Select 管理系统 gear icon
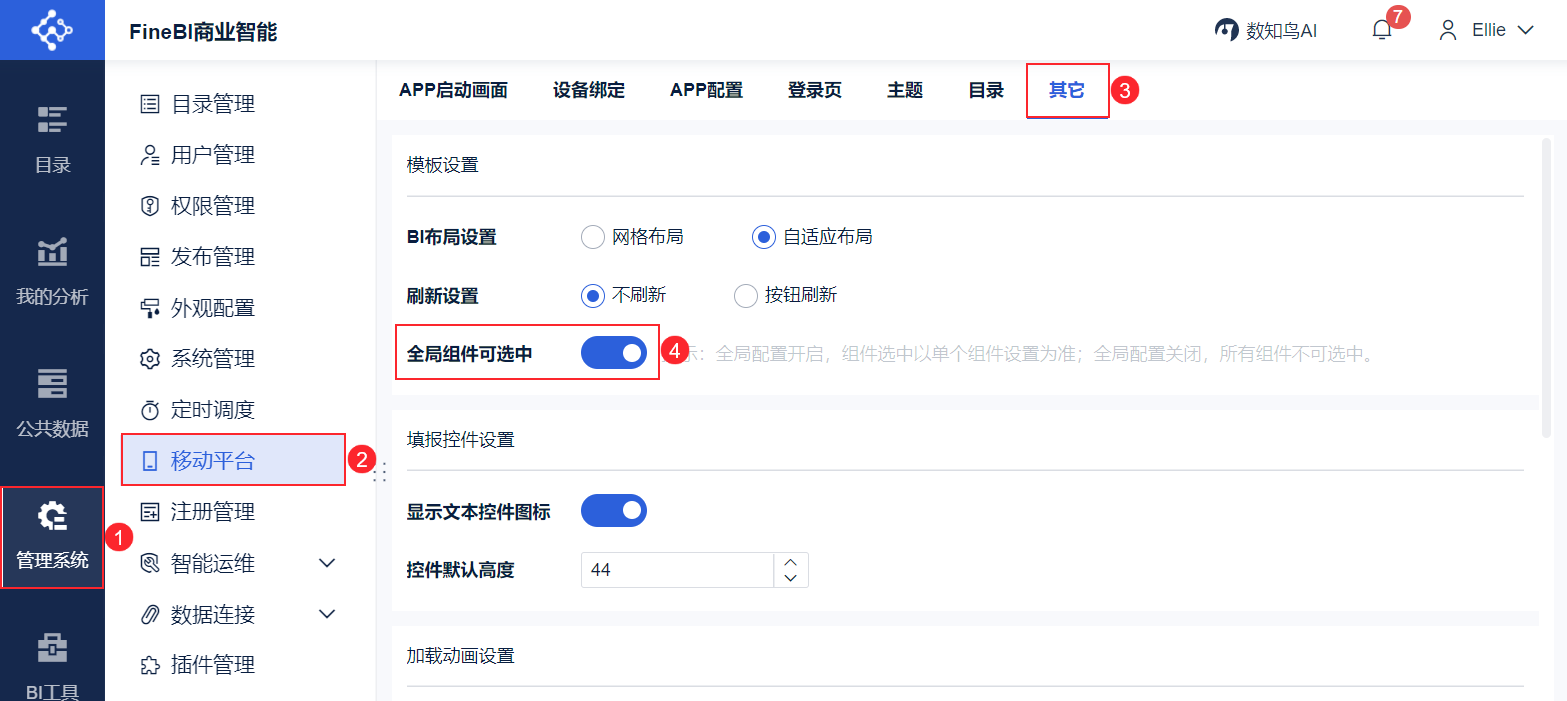This screenshot has height=701, width=1567. (x=52, y=516)
